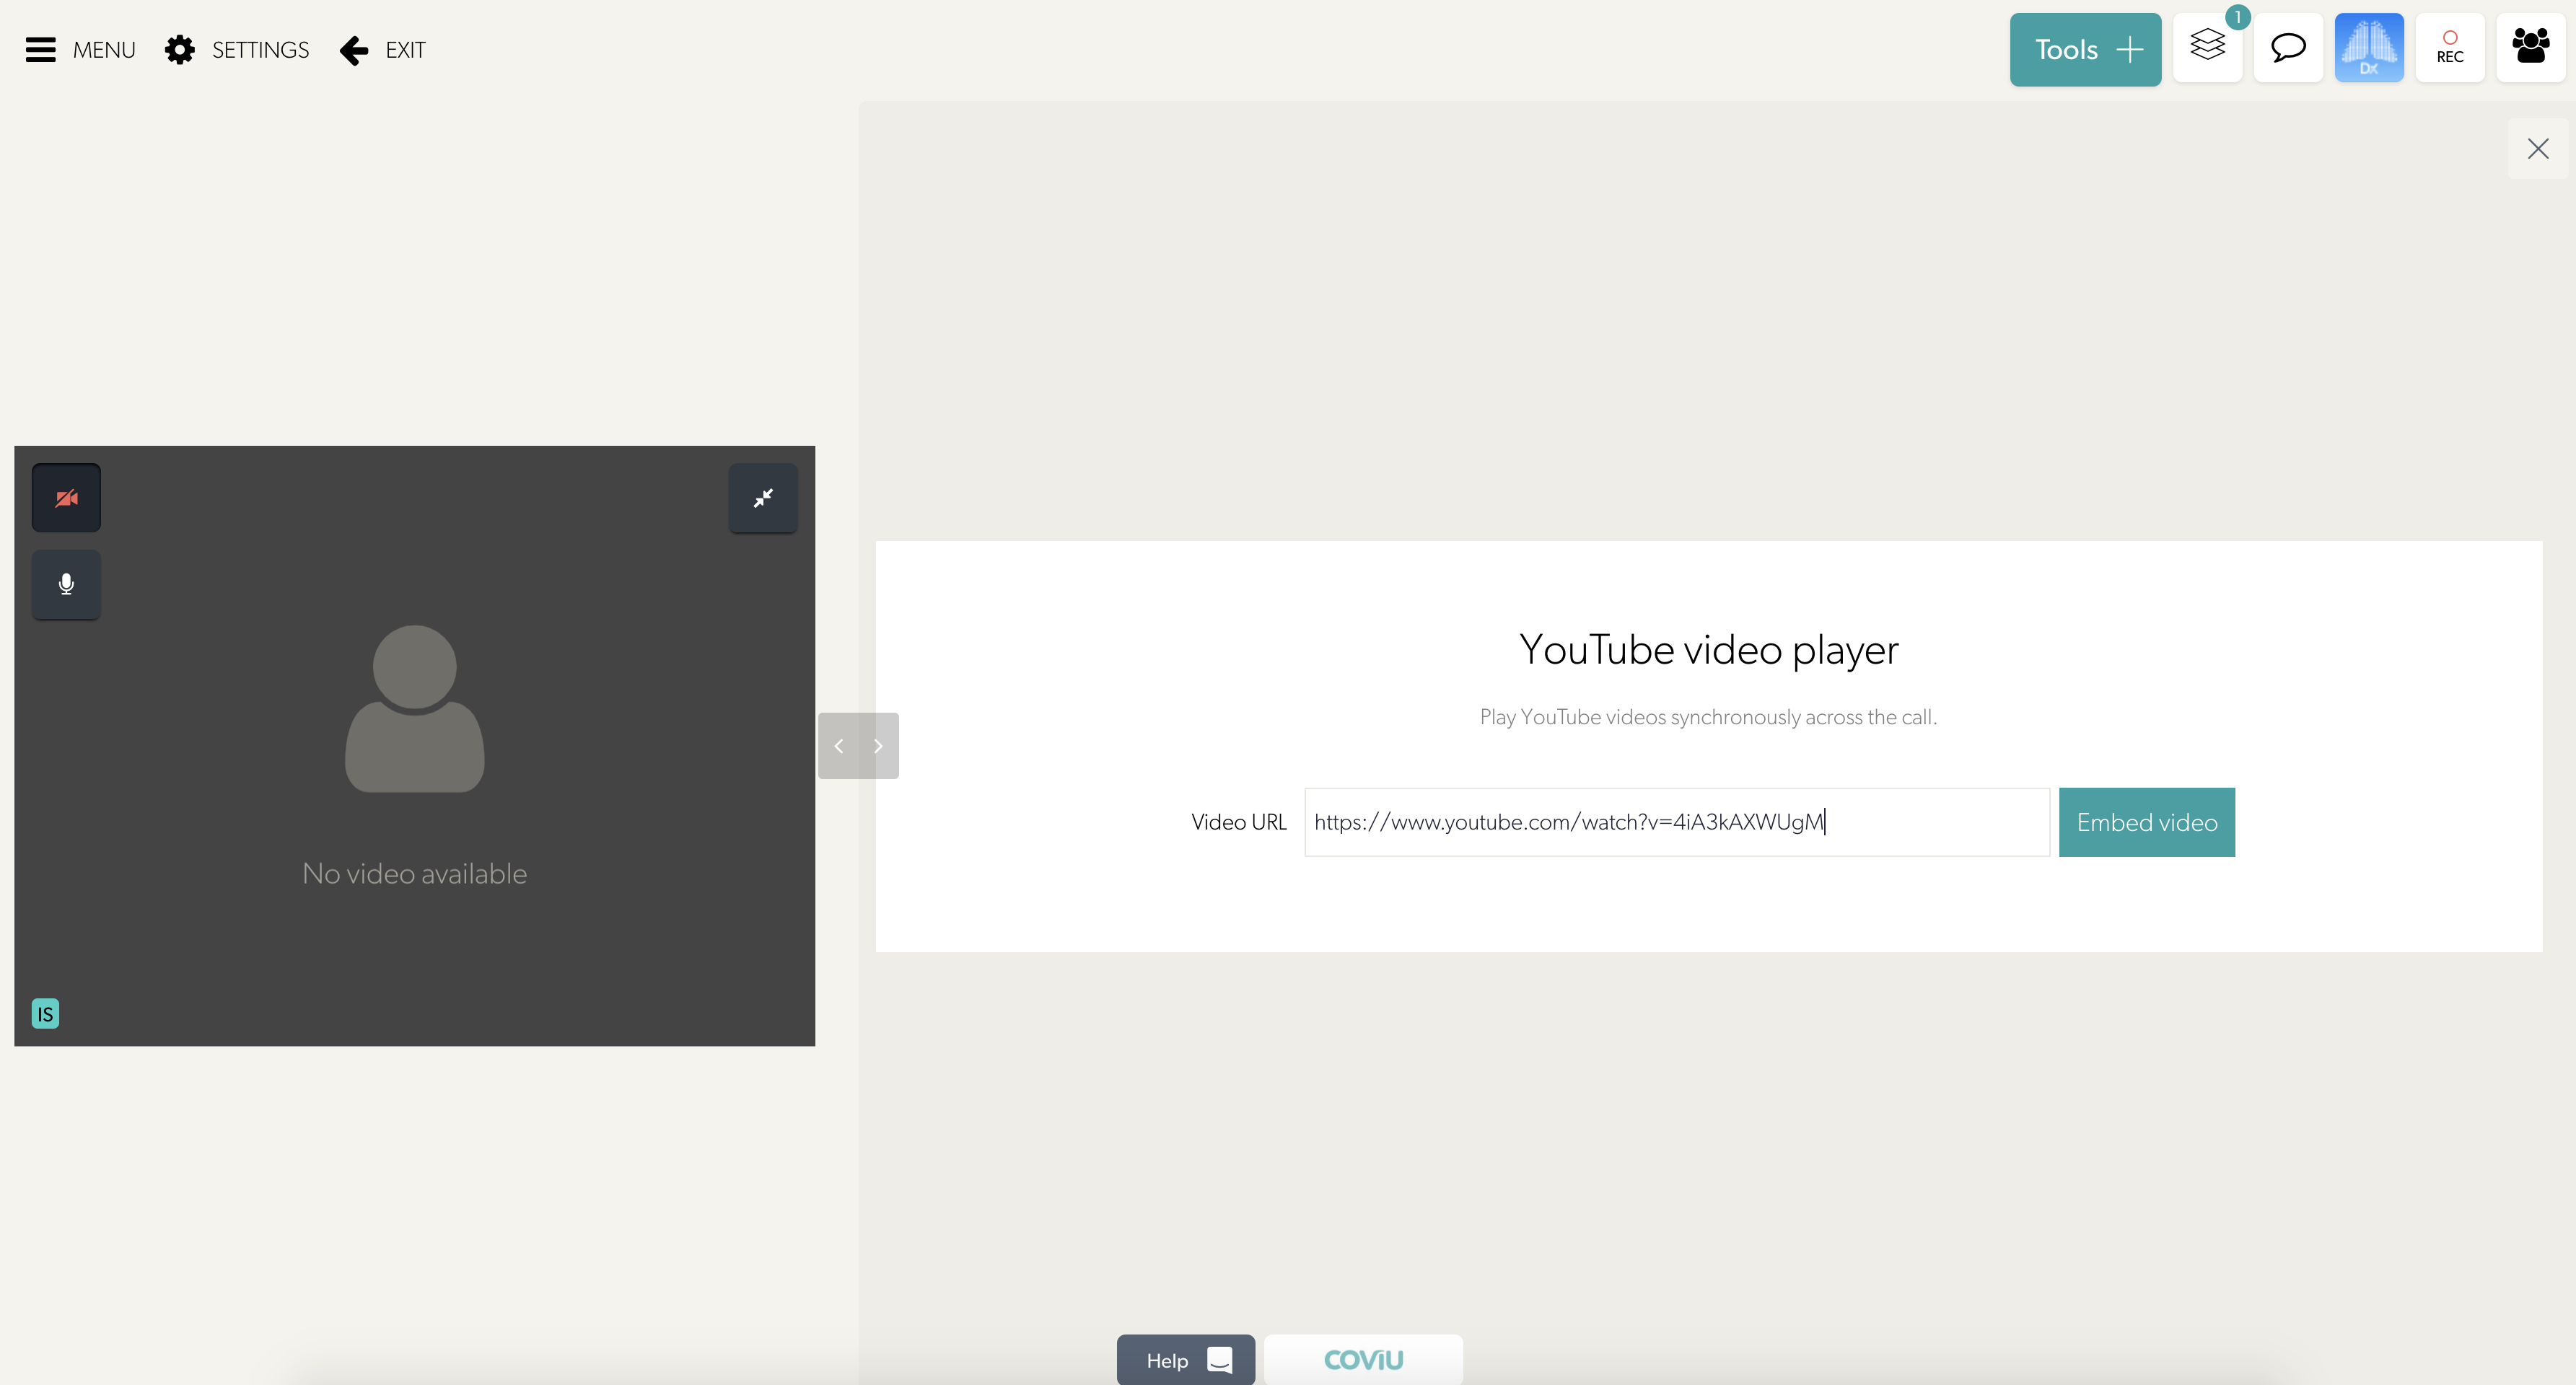The image size is (2576, 1385).
Task: Click the No video available placeholder
Action: (x=414, y=874)
